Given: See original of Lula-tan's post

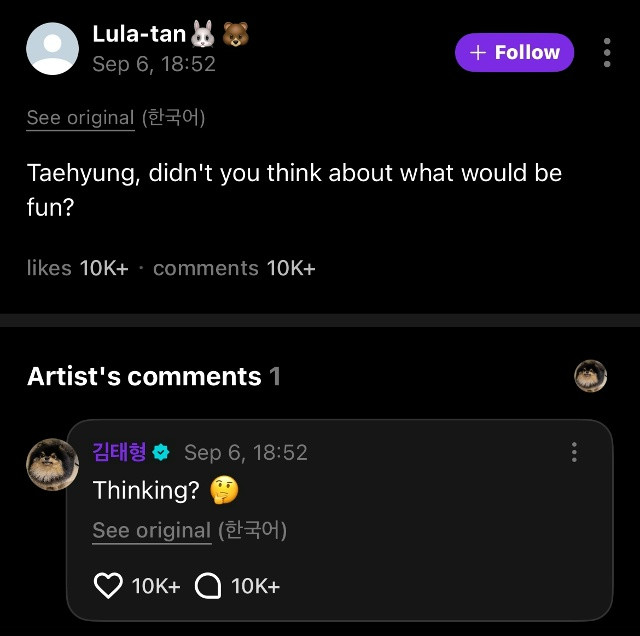Looking at the screenshot, I should click(80, 117).
